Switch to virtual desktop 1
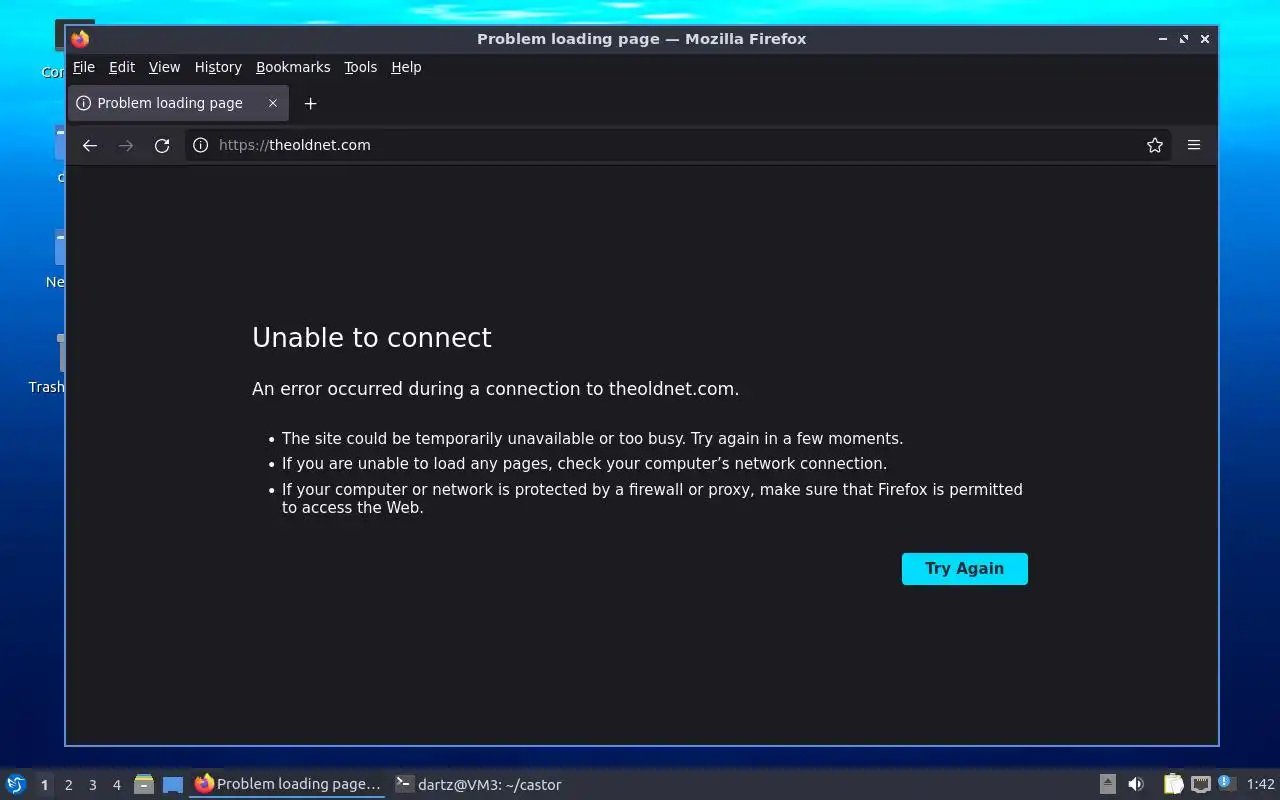This screenshot has width=1280, height=800. pos(44,785)
